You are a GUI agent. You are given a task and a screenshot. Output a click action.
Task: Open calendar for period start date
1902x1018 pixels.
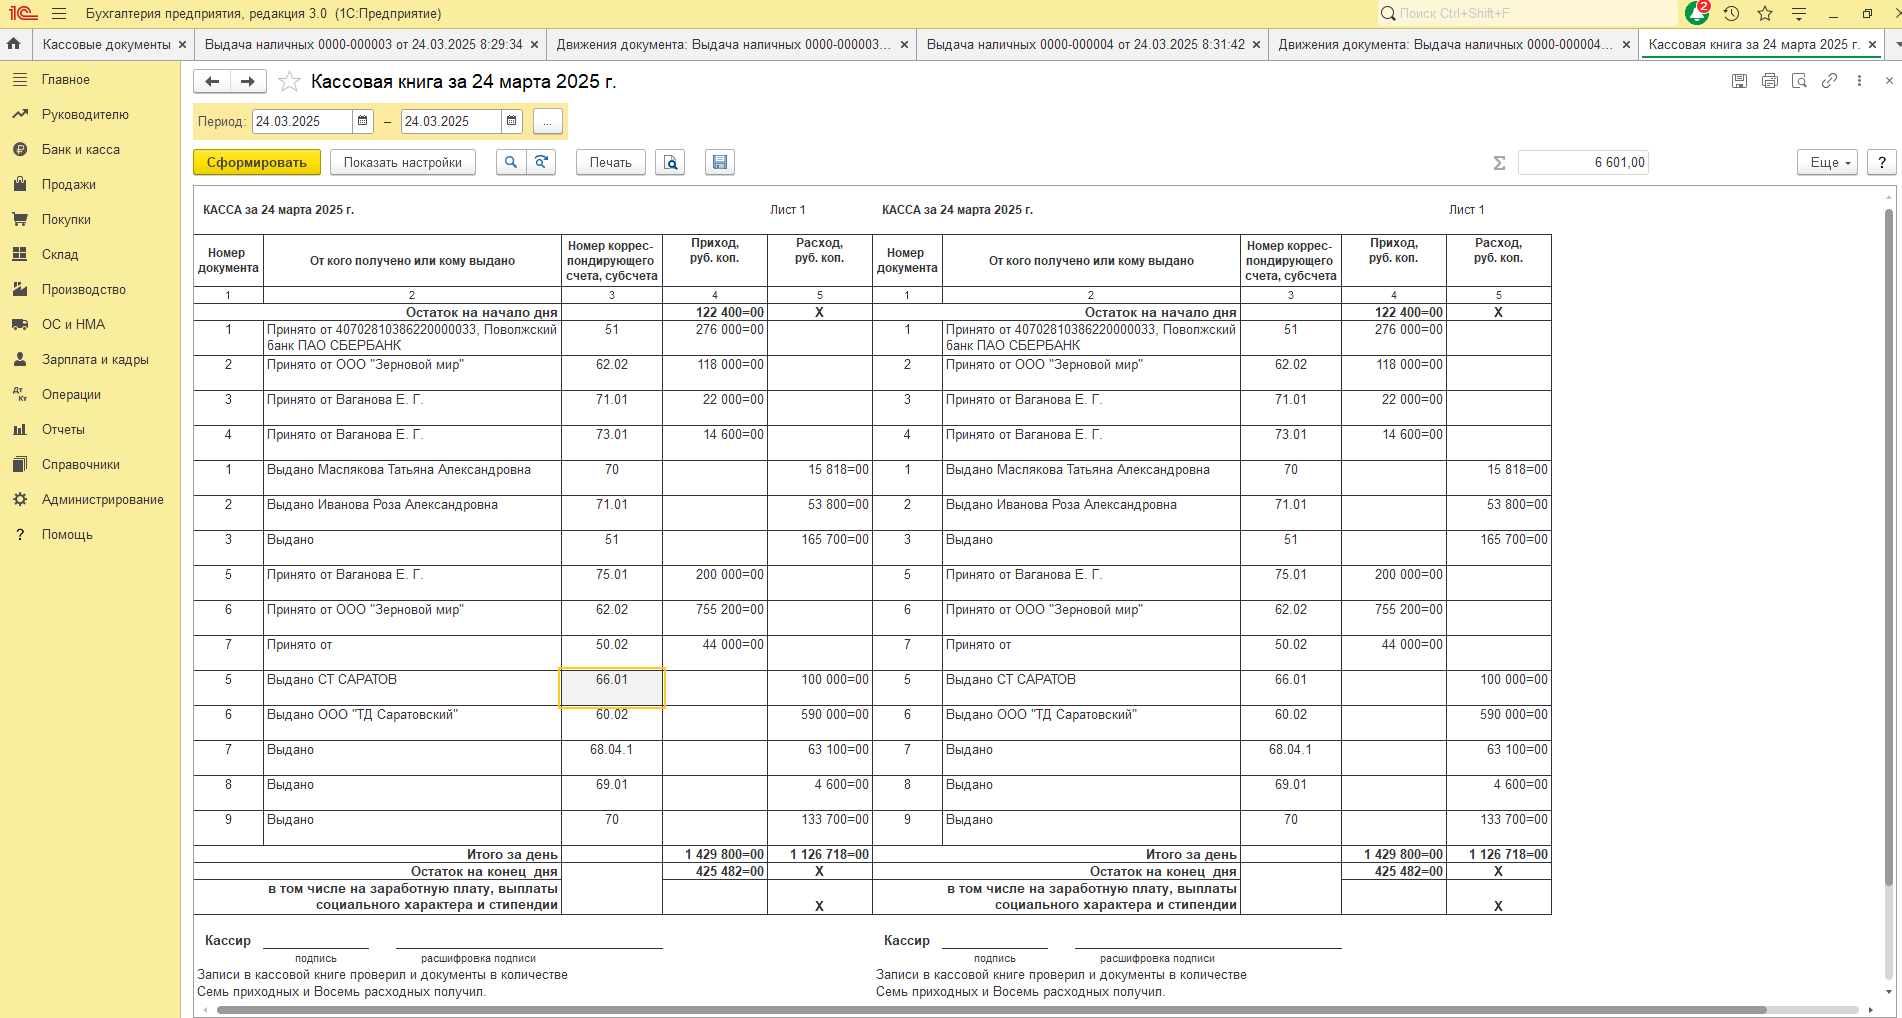362,121
